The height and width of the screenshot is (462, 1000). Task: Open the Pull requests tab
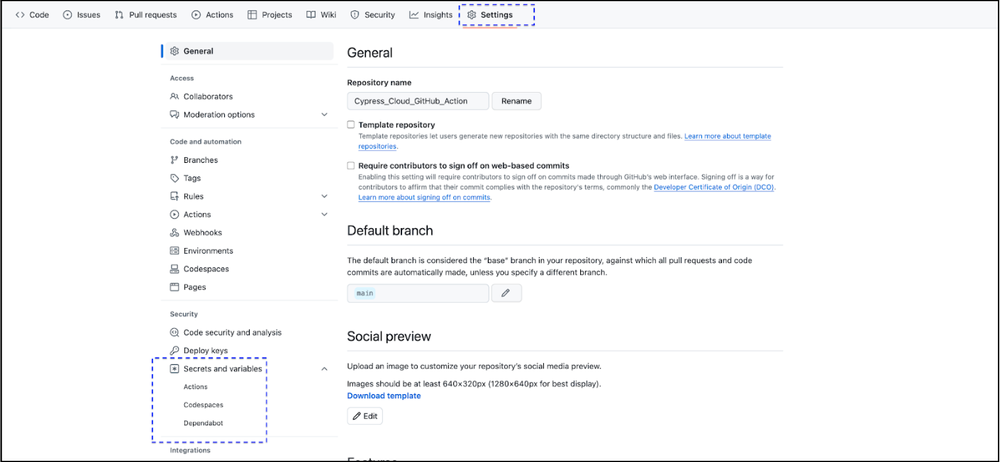tap(146, 15)
